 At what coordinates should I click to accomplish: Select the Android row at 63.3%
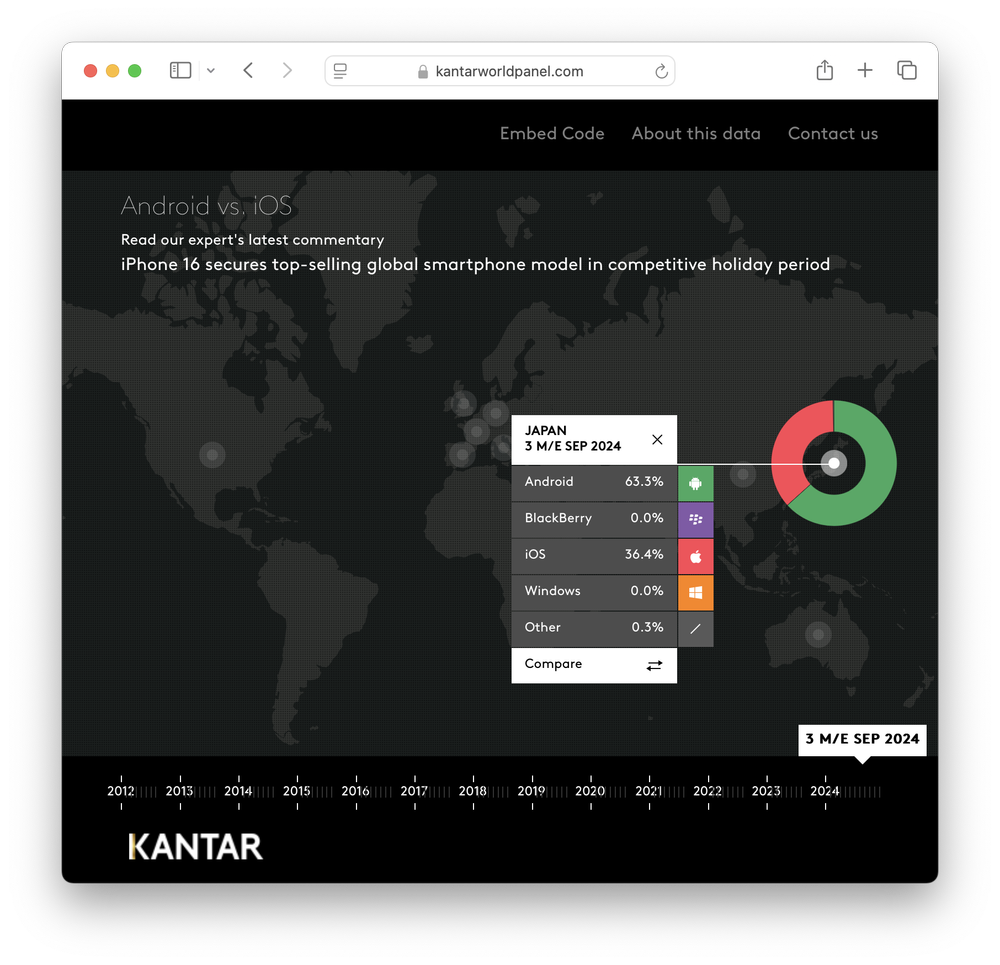pos(594,482)
